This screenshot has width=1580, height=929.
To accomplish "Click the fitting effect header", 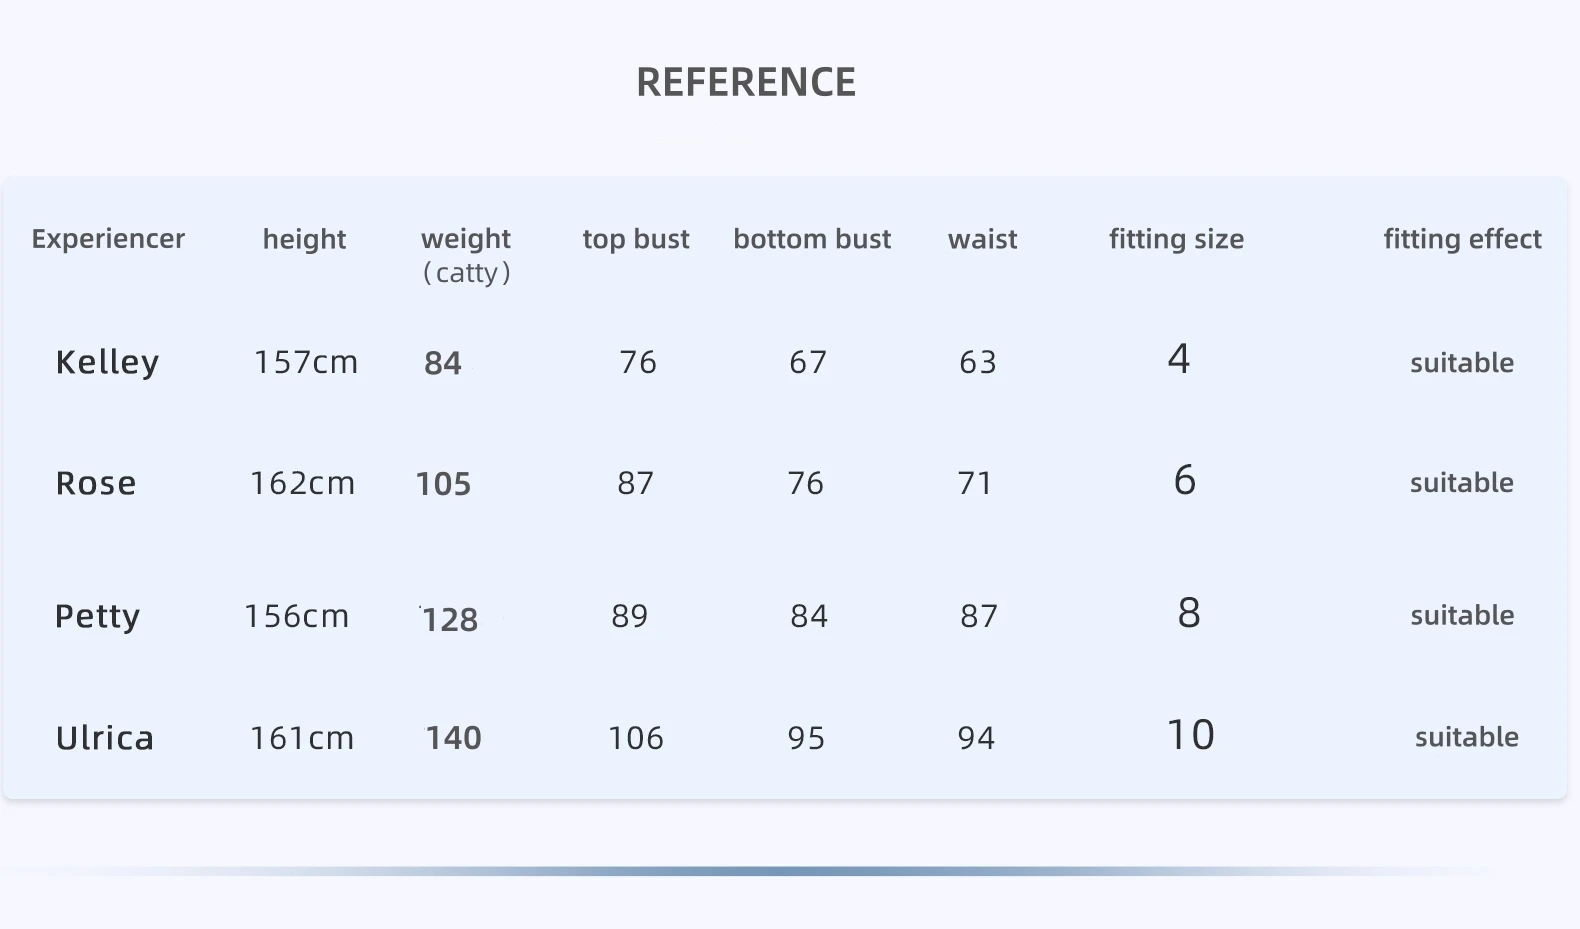I will [1462, 240].
